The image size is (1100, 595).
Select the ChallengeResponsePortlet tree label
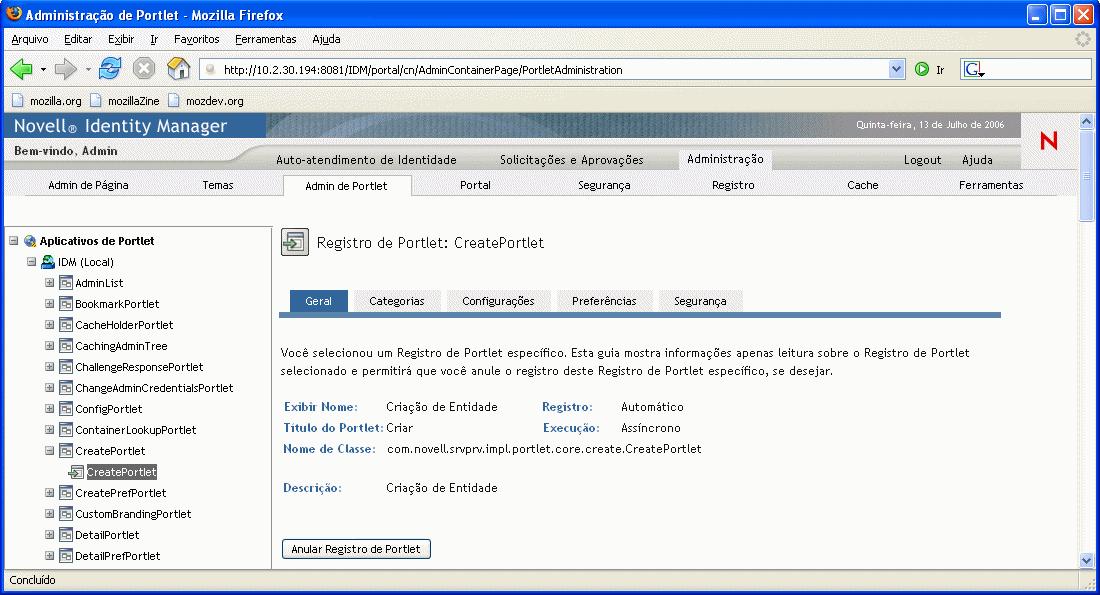pos(139,367)
